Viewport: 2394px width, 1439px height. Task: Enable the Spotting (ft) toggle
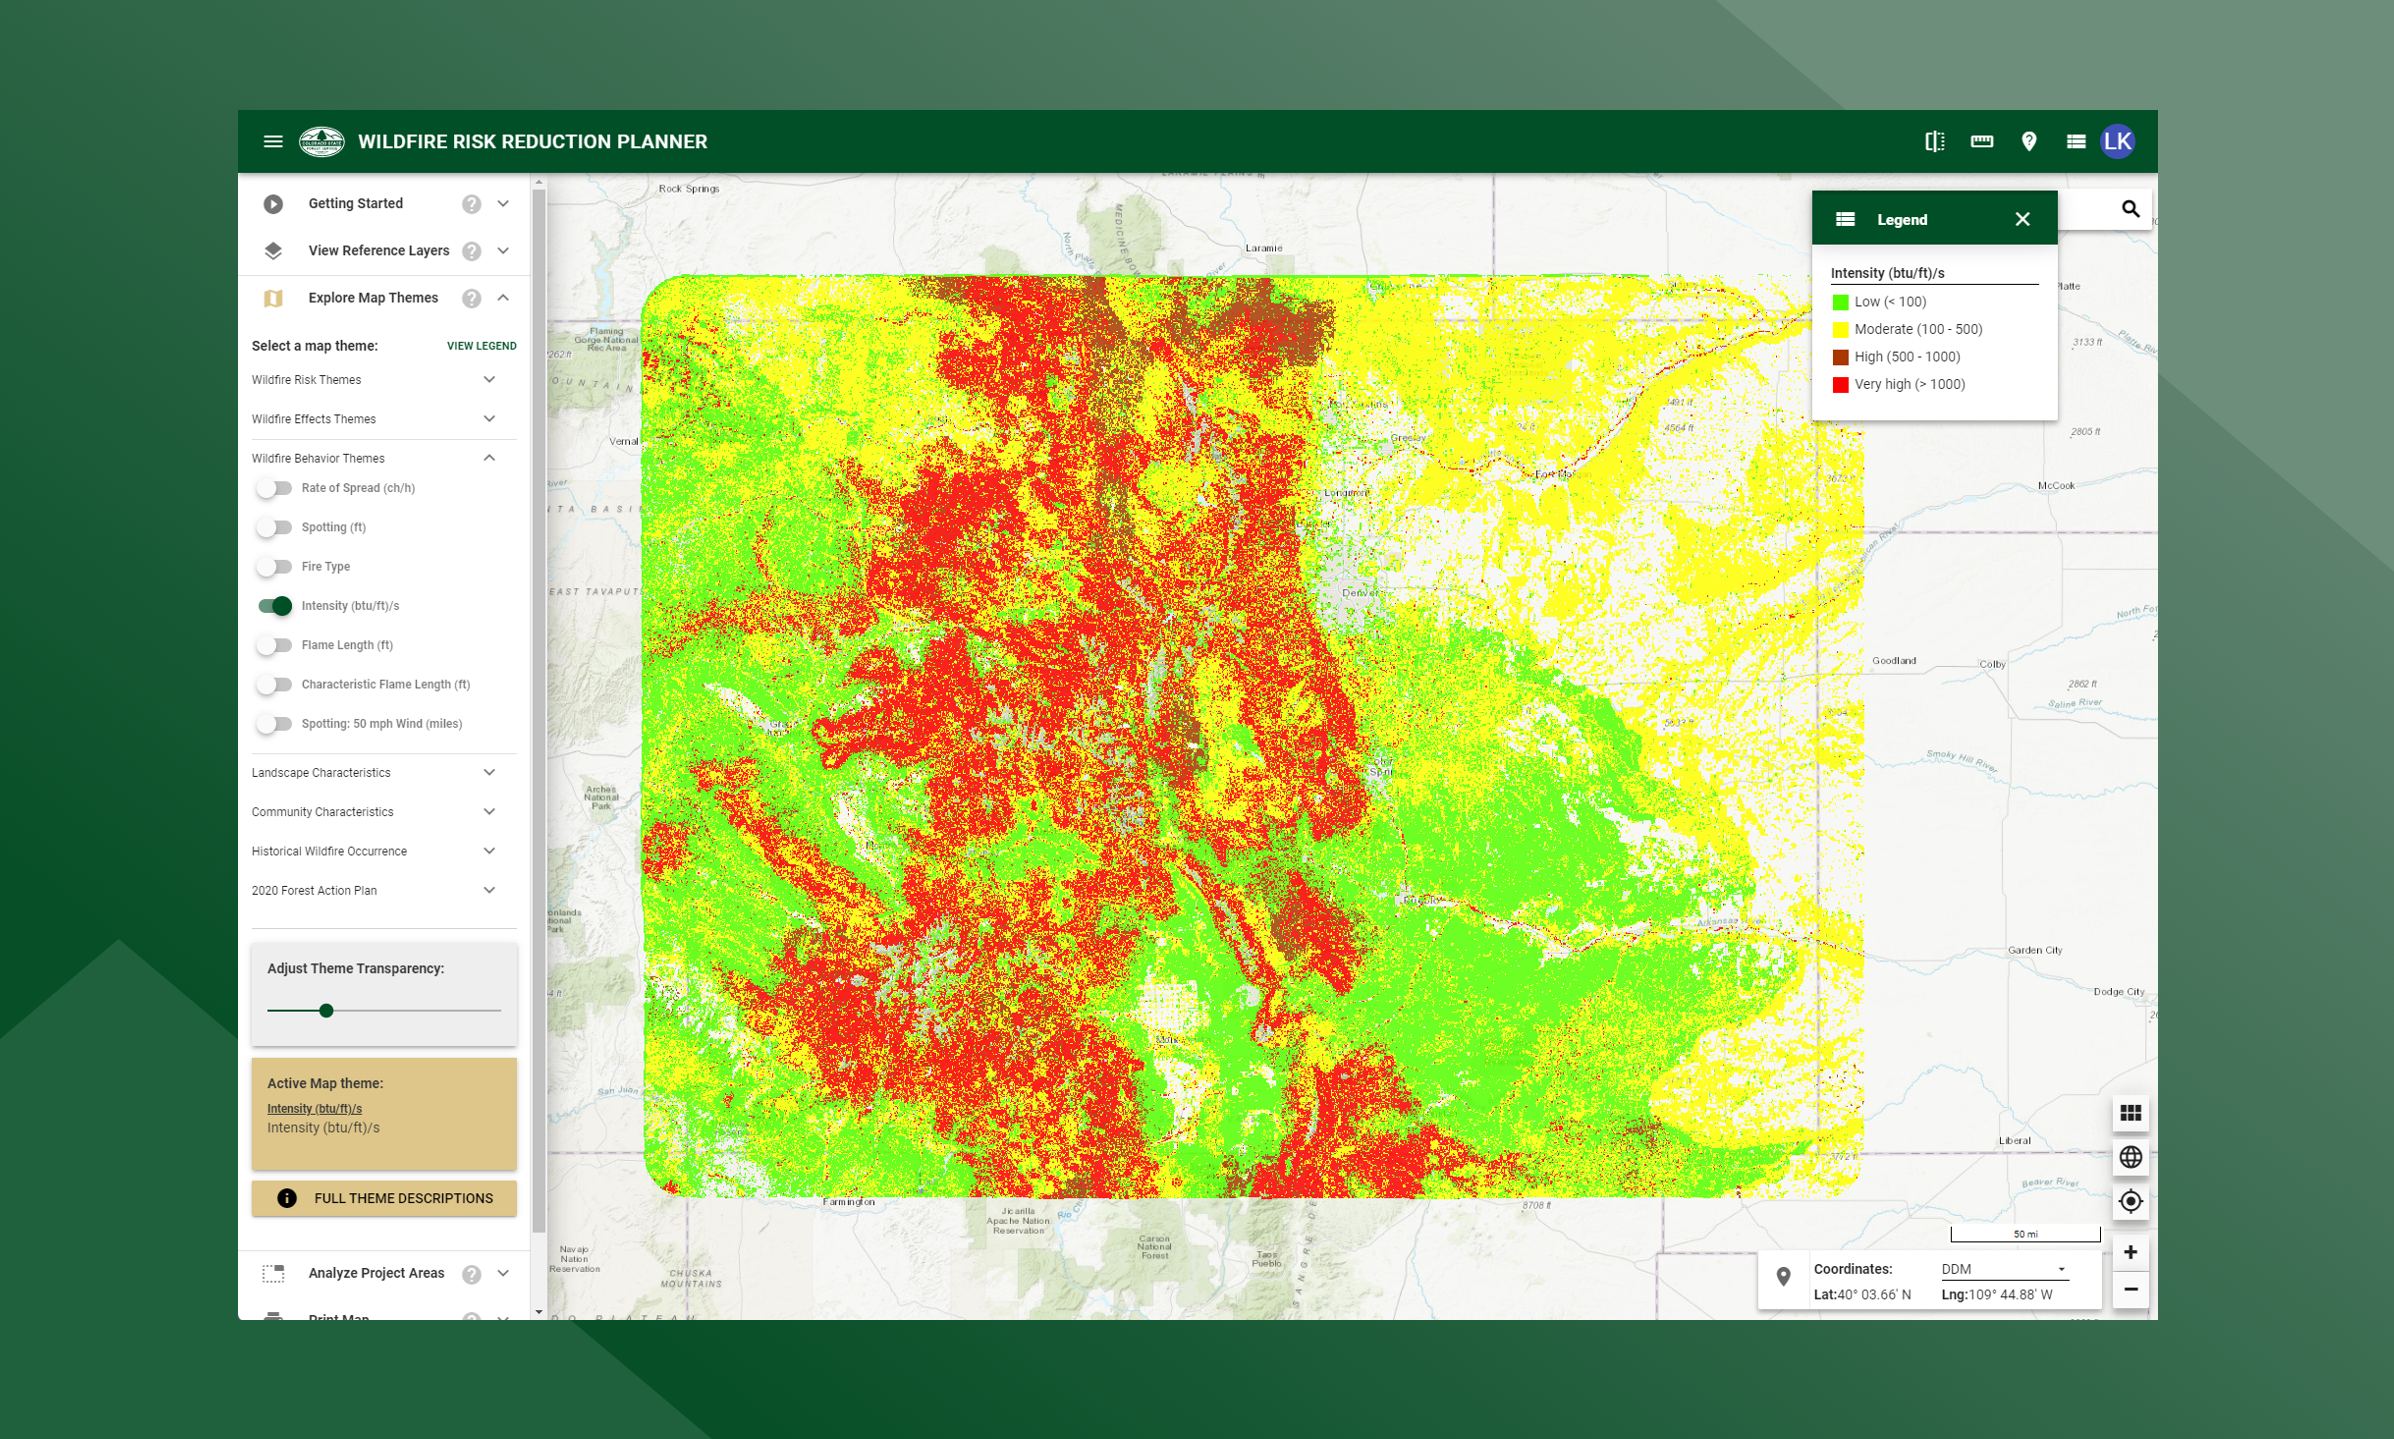[x=274, y=527]
